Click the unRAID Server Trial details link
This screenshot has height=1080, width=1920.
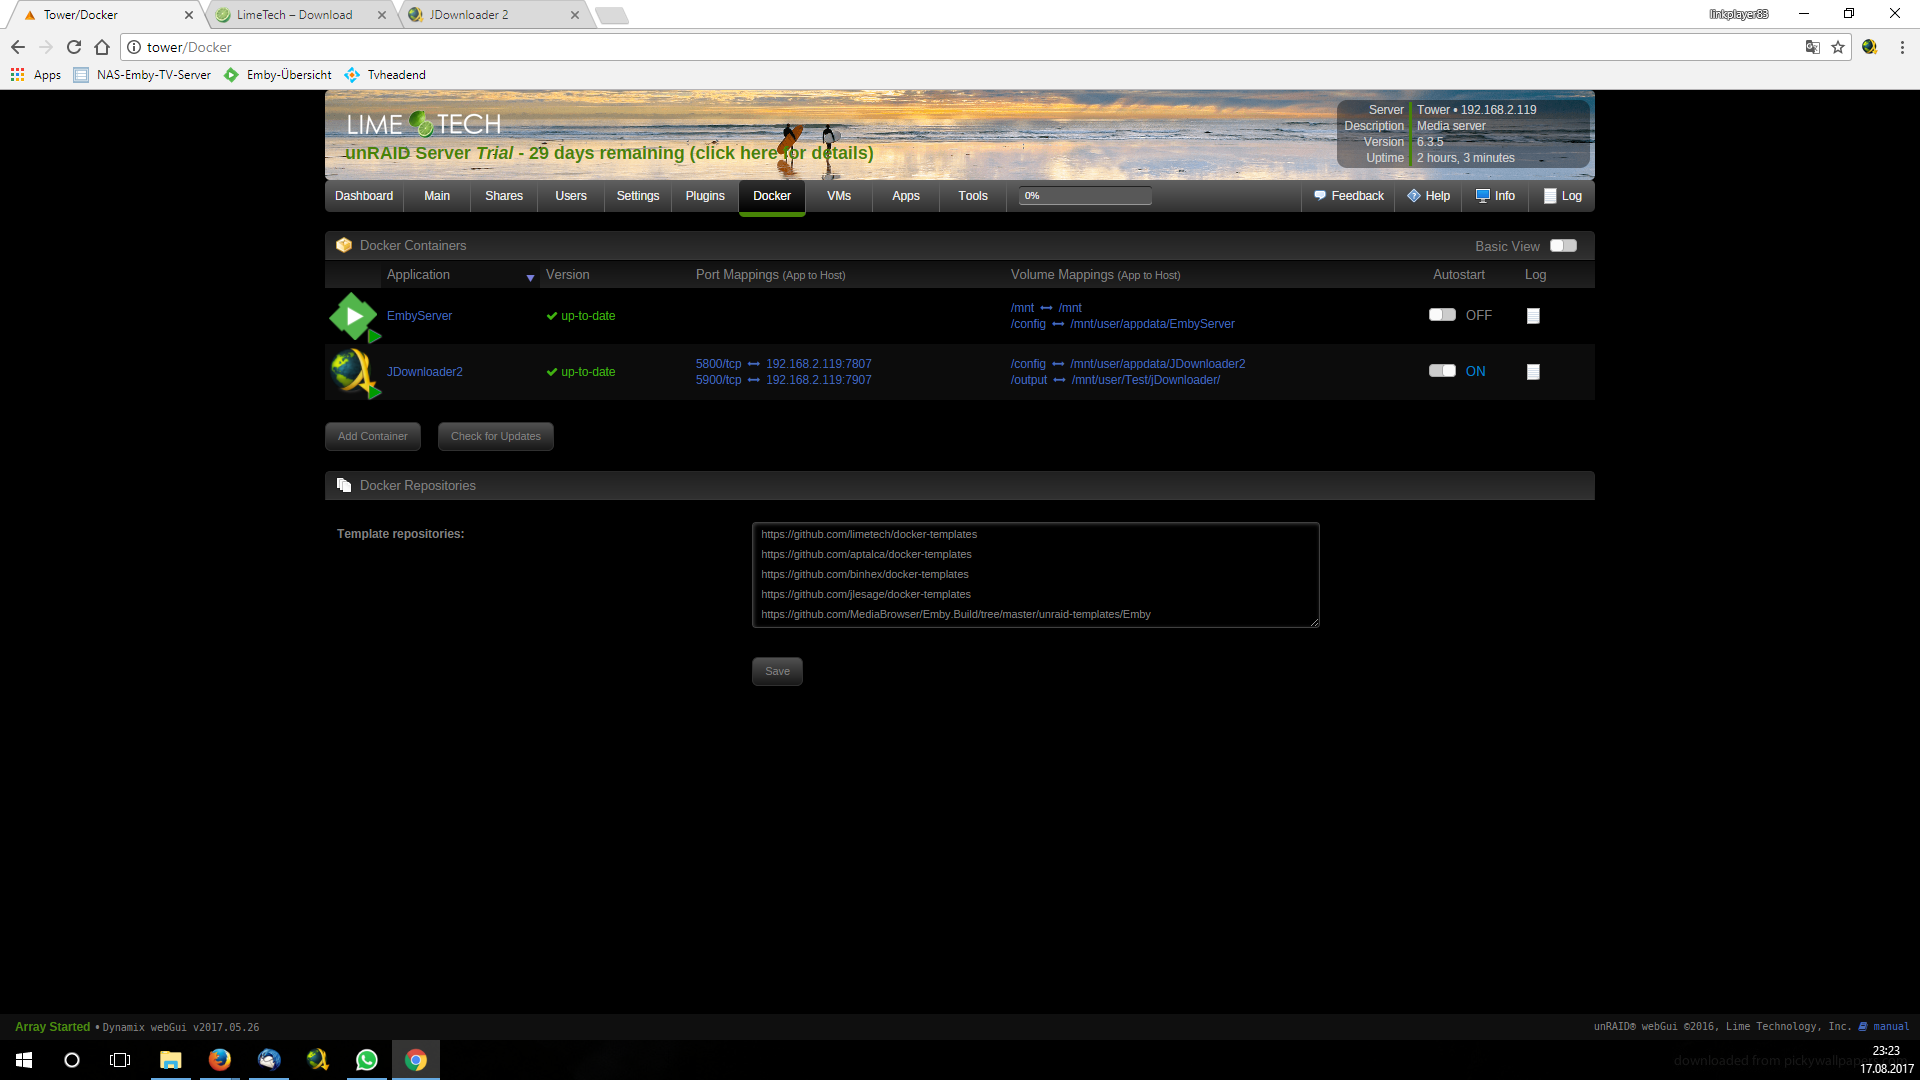[609, 153]
